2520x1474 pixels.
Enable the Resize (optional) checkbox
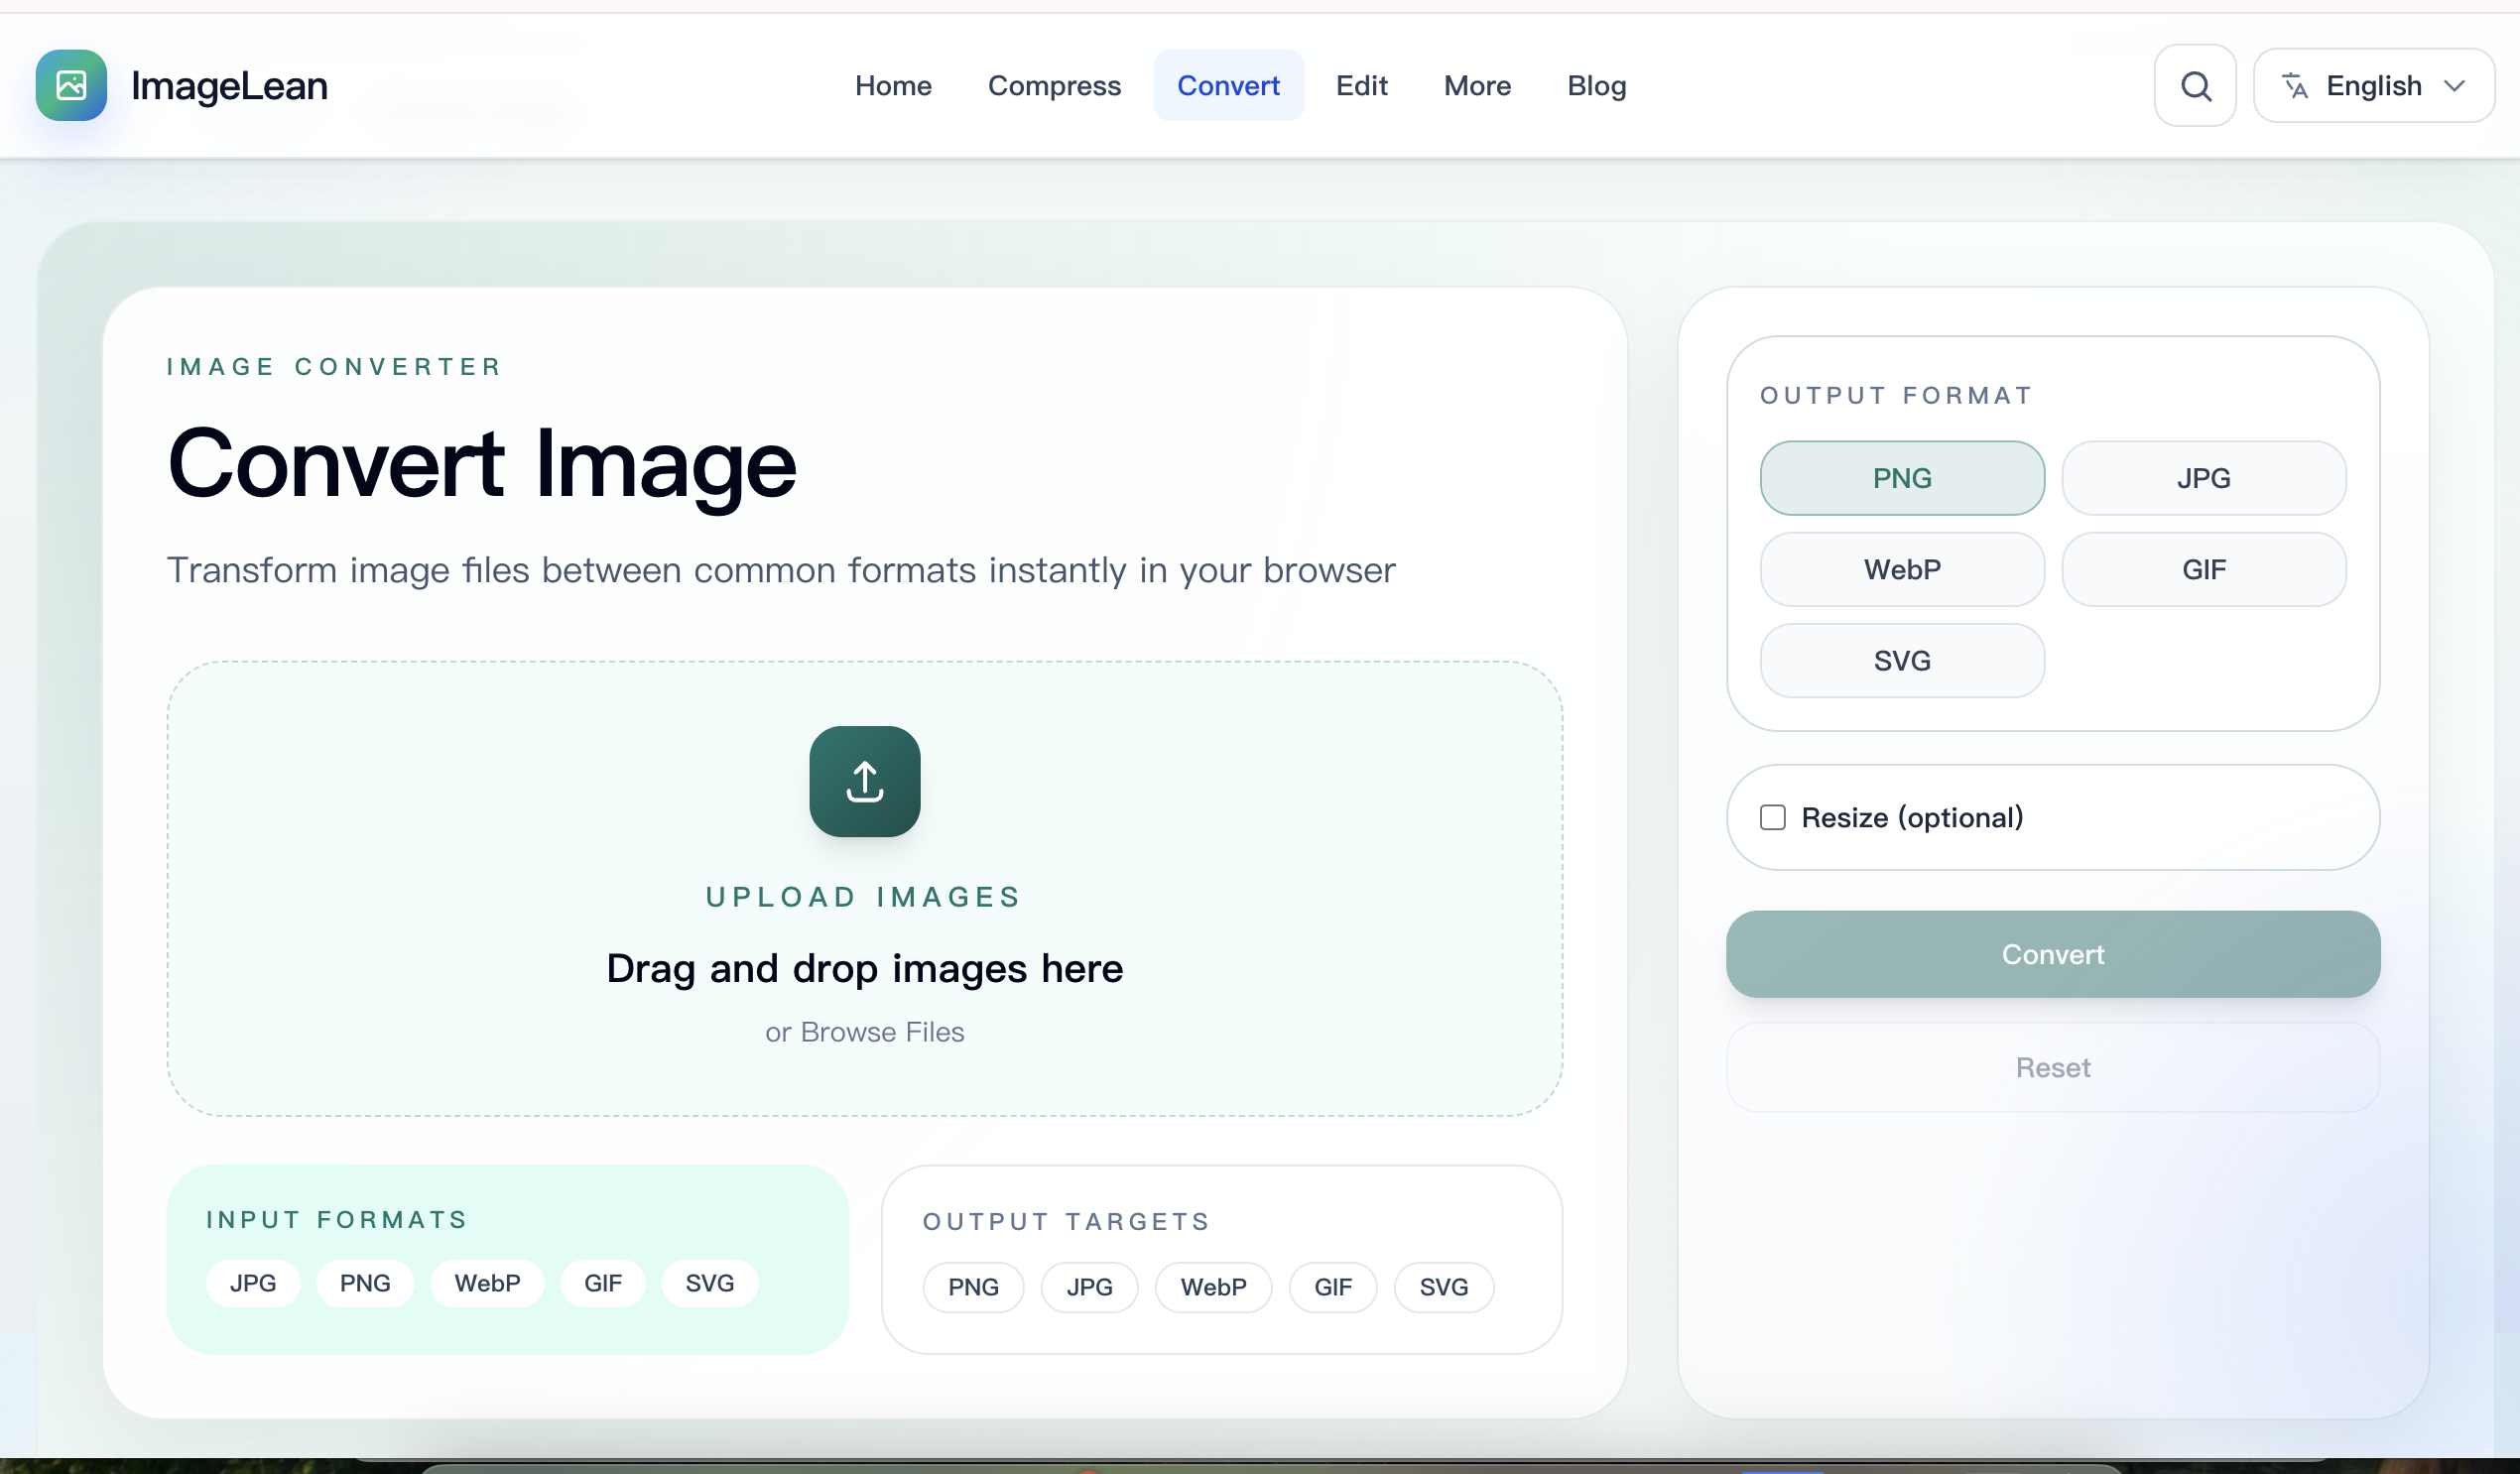pyautogui.click(x=1774, y=817)
